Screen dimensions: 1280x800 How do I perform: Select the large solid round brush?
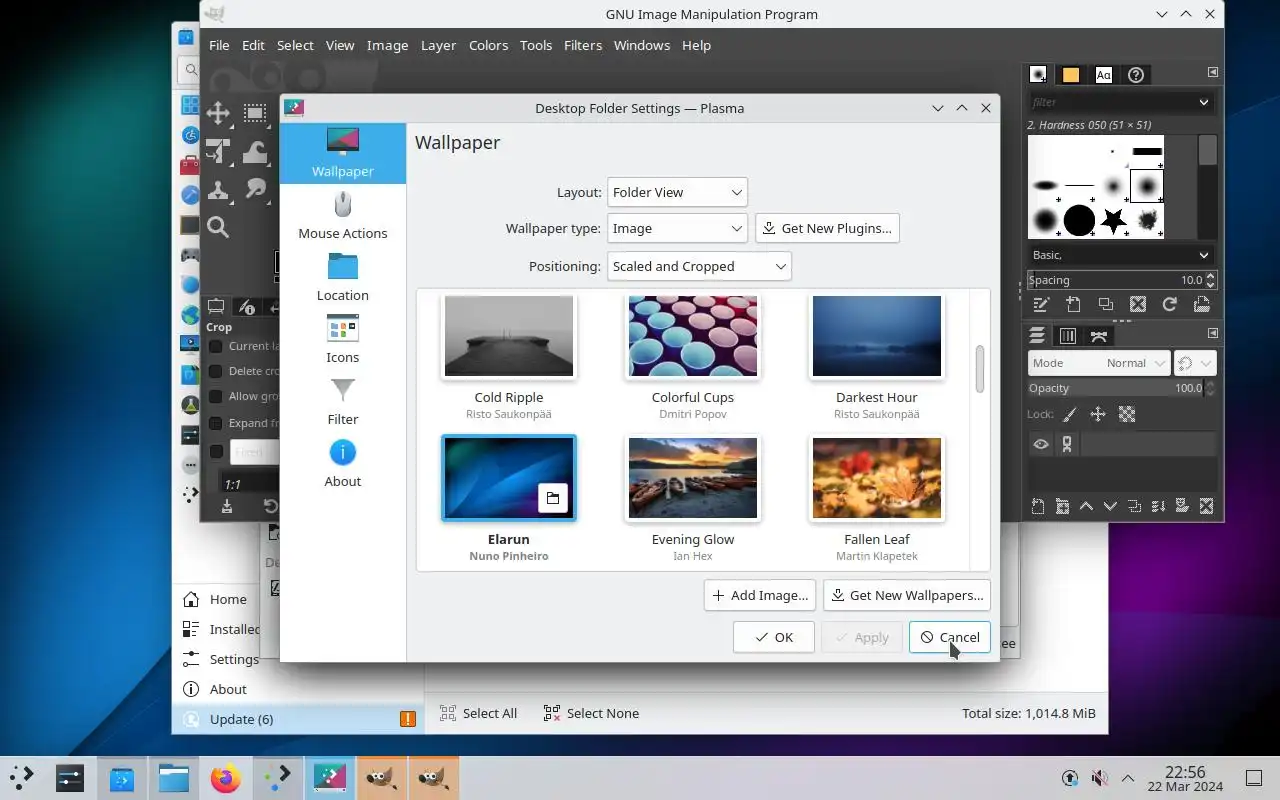[1079, 220]
